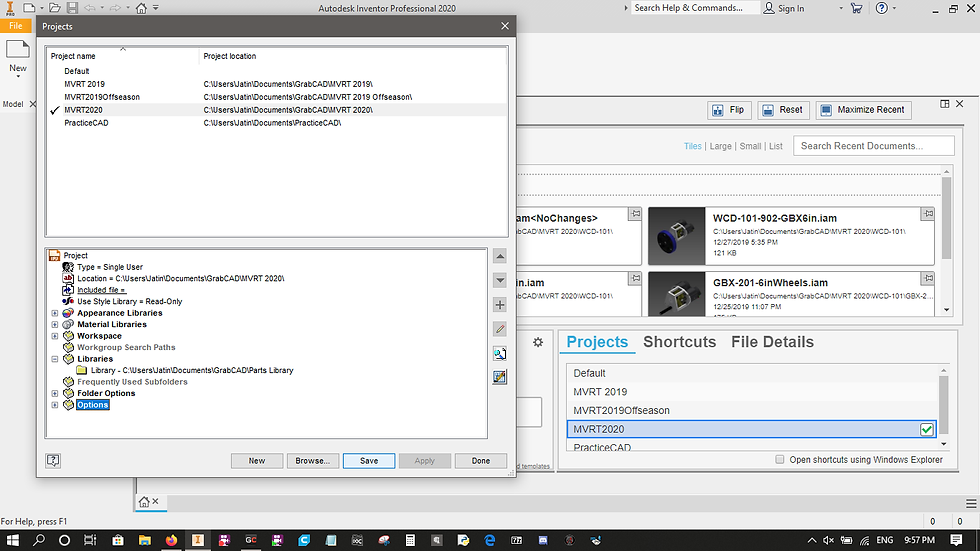Viewport: 980px width, 551px height.
Task: Click the Redo arrow in quick access toolbar
Action: [x=115, y=8]
